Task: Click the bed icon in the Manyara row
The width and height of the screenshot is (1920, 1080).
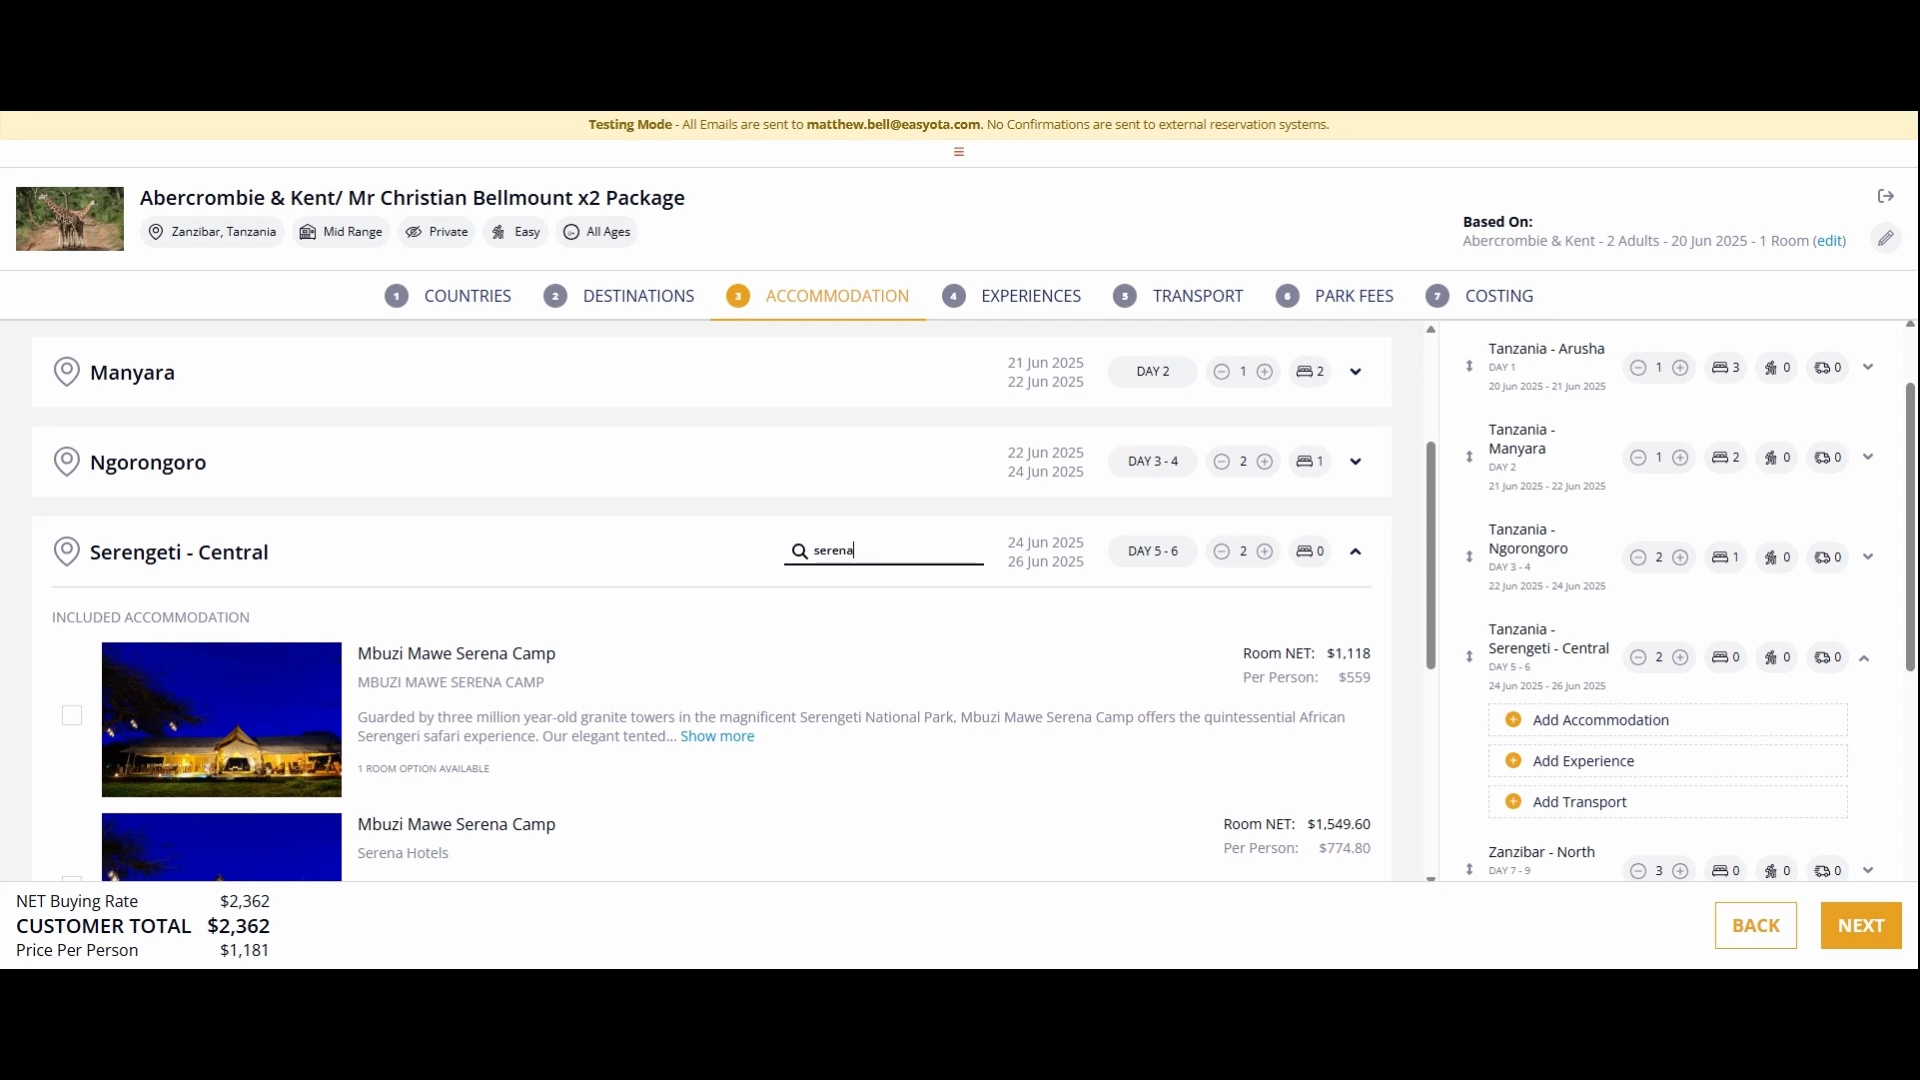Action: 1304,372
